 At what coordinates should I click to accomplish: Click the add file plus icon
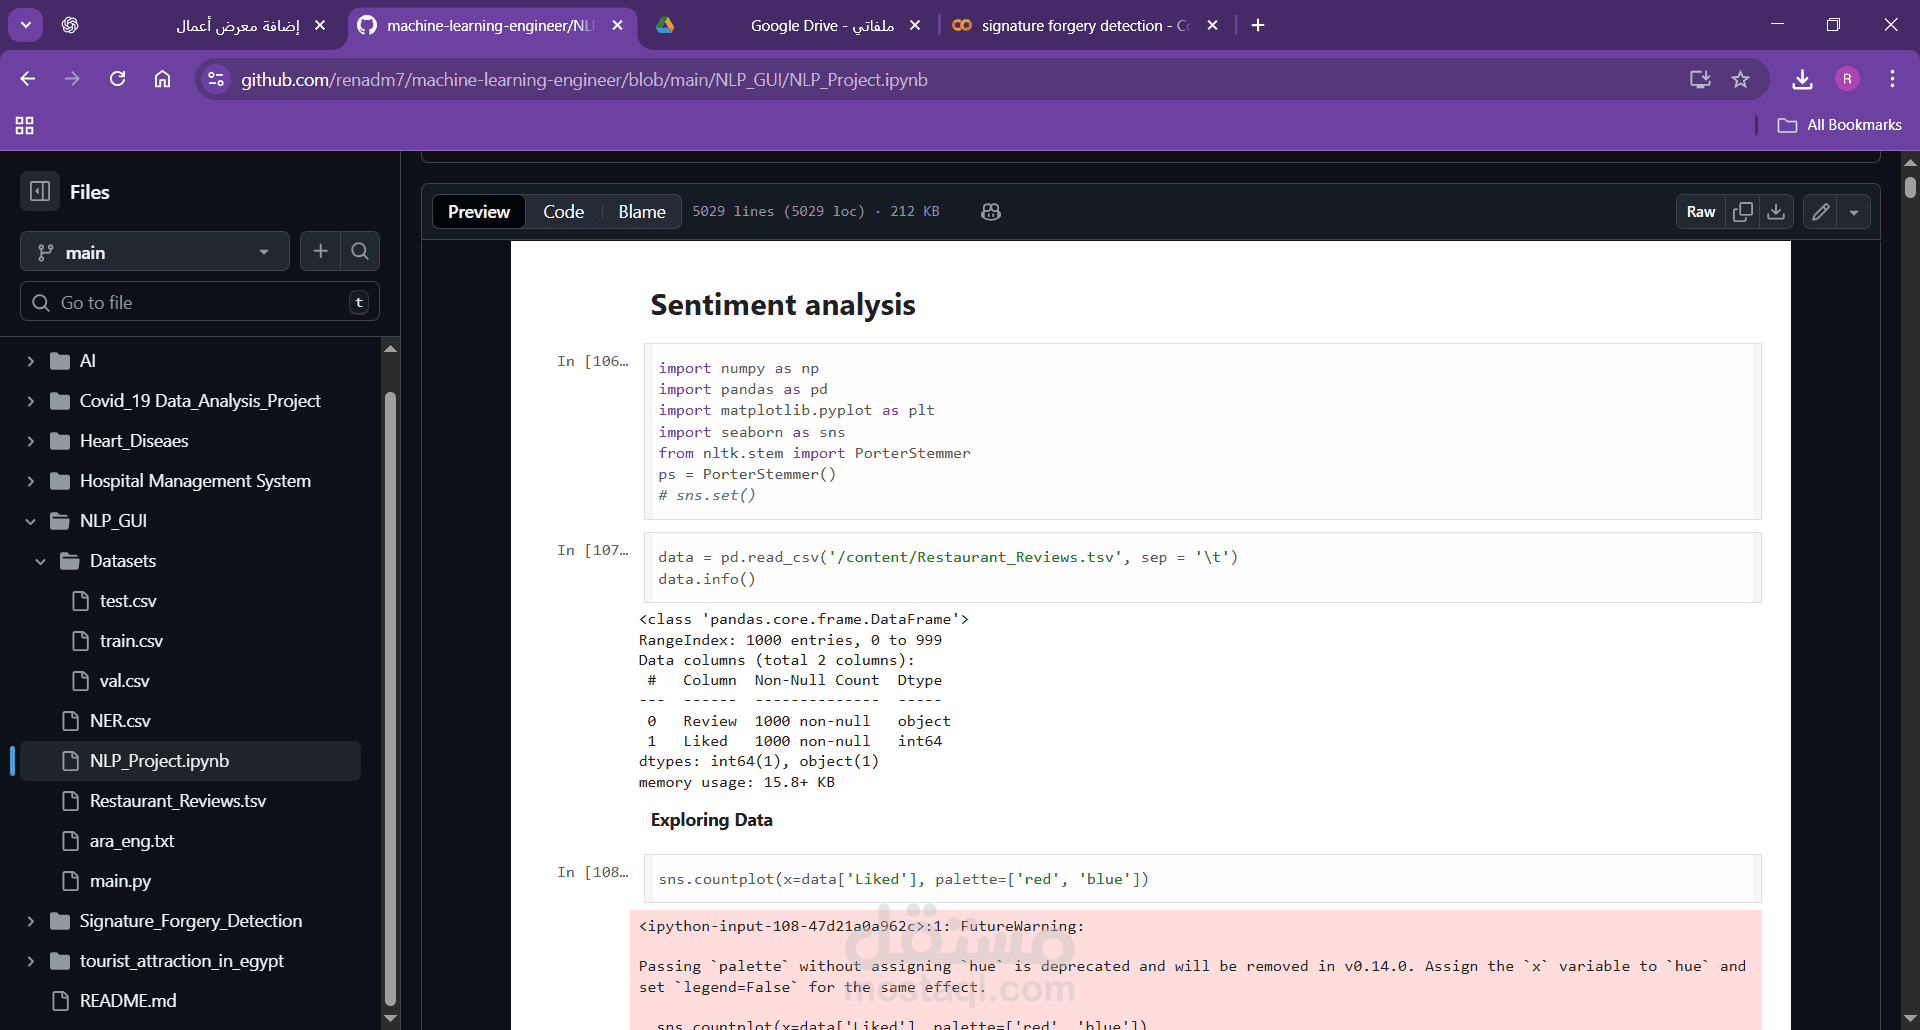[x=320, y=251]
